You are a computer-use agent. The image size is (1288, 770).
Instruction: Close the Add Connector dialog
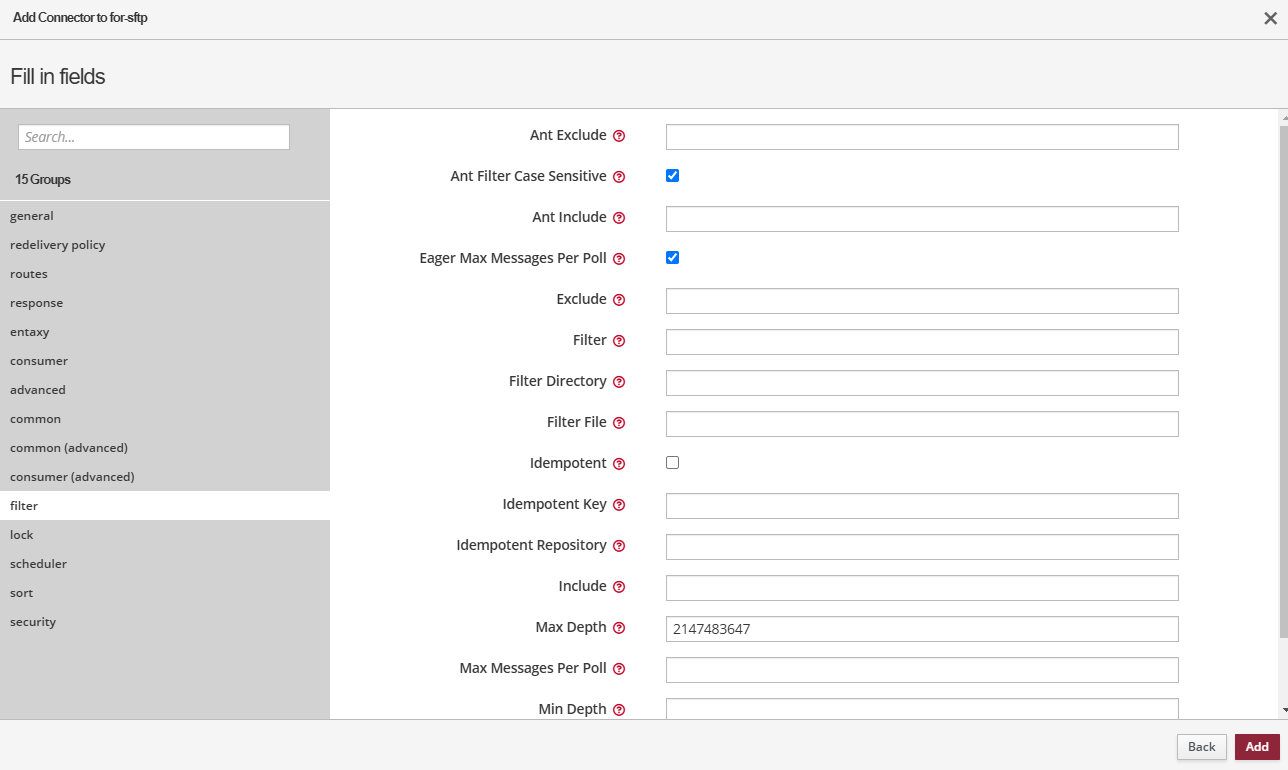click(x=1270, y=18)
